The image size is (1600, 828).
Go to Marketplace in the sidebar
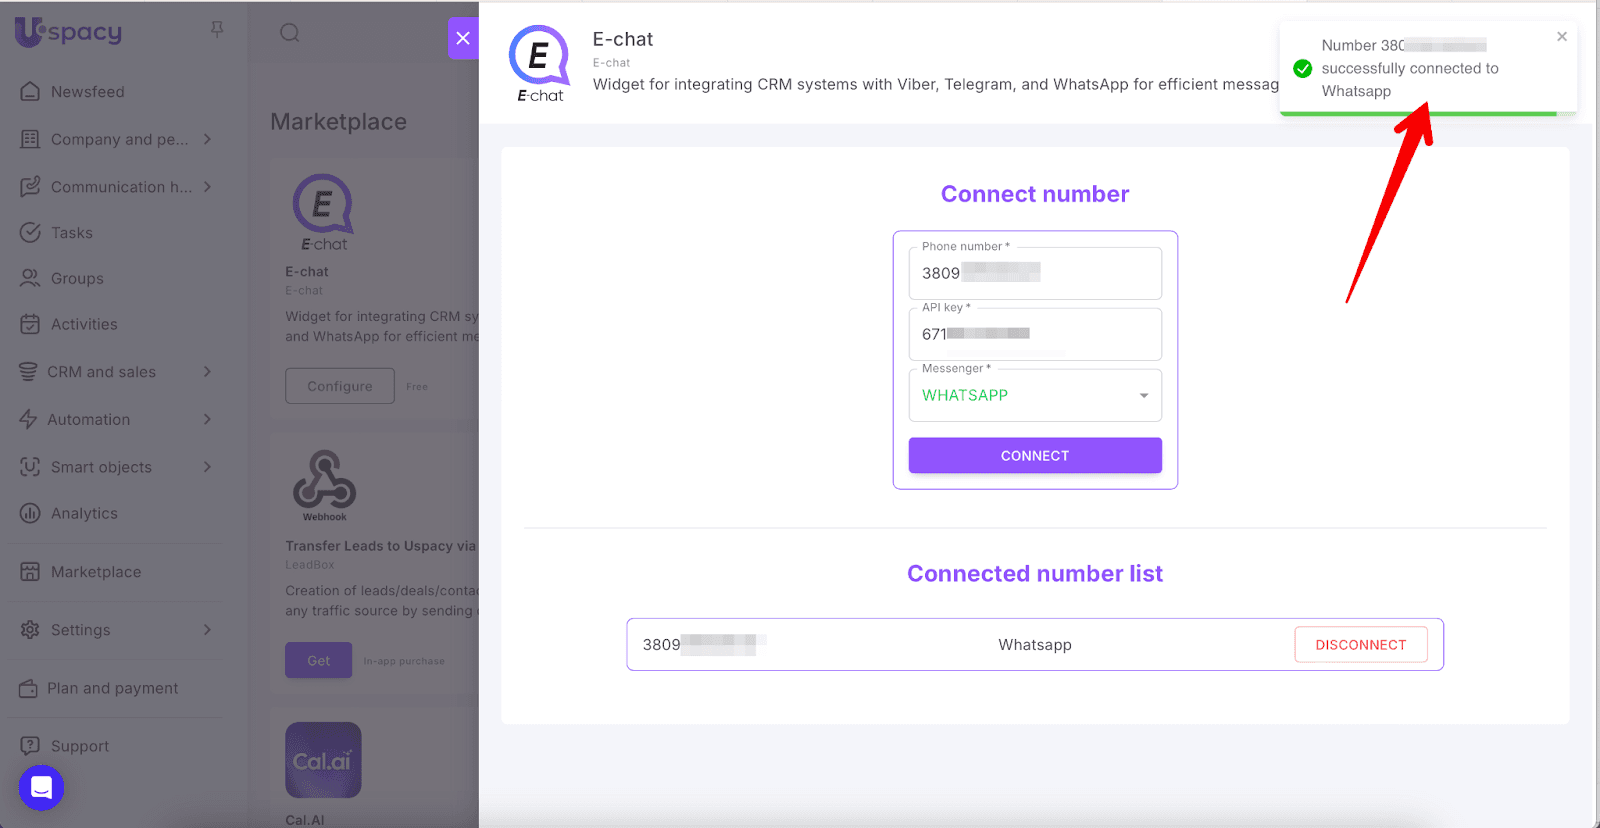[95, 572]
